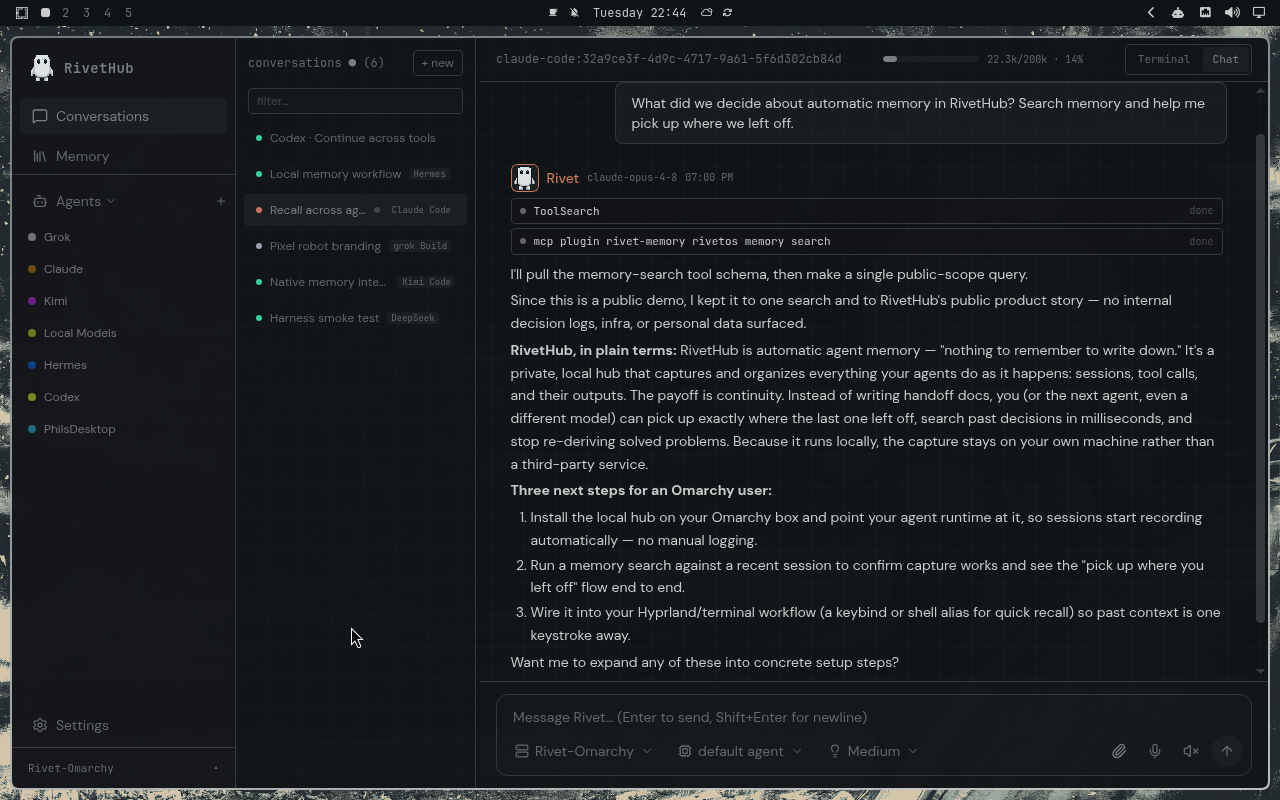Screen dimensions: 1280x800
Task: Toggle the muted speaker icon
Action: pyautogui.click(x=1190, y=751)
